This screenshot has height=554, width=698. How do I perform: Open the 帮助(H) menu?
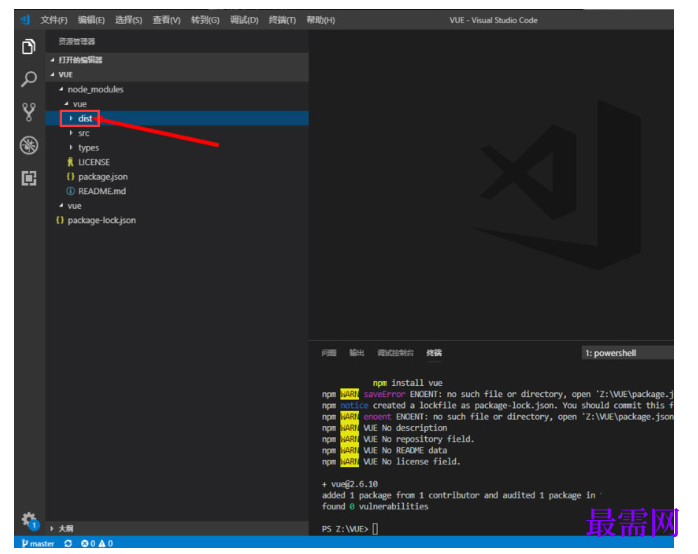(321, 20)
